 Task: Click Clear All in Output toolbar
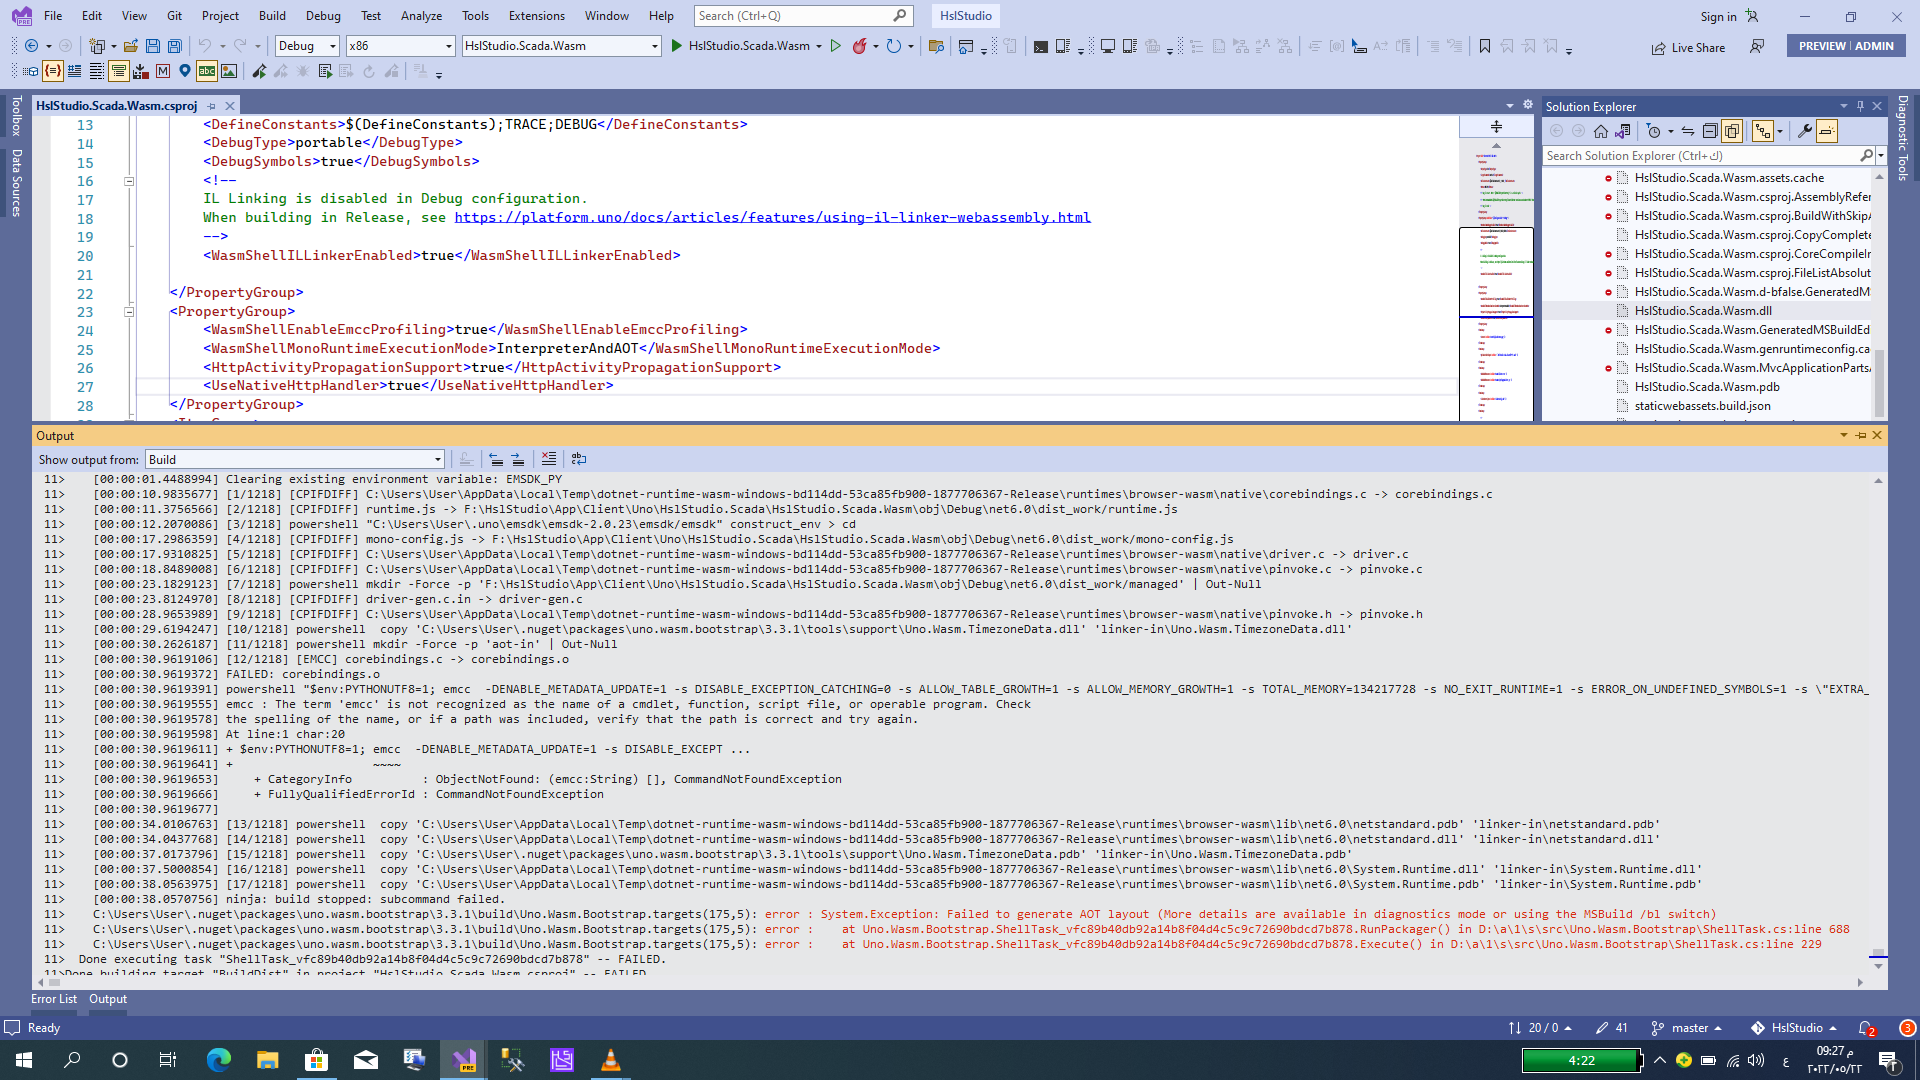pyautogui.click(x=549, y=459)
